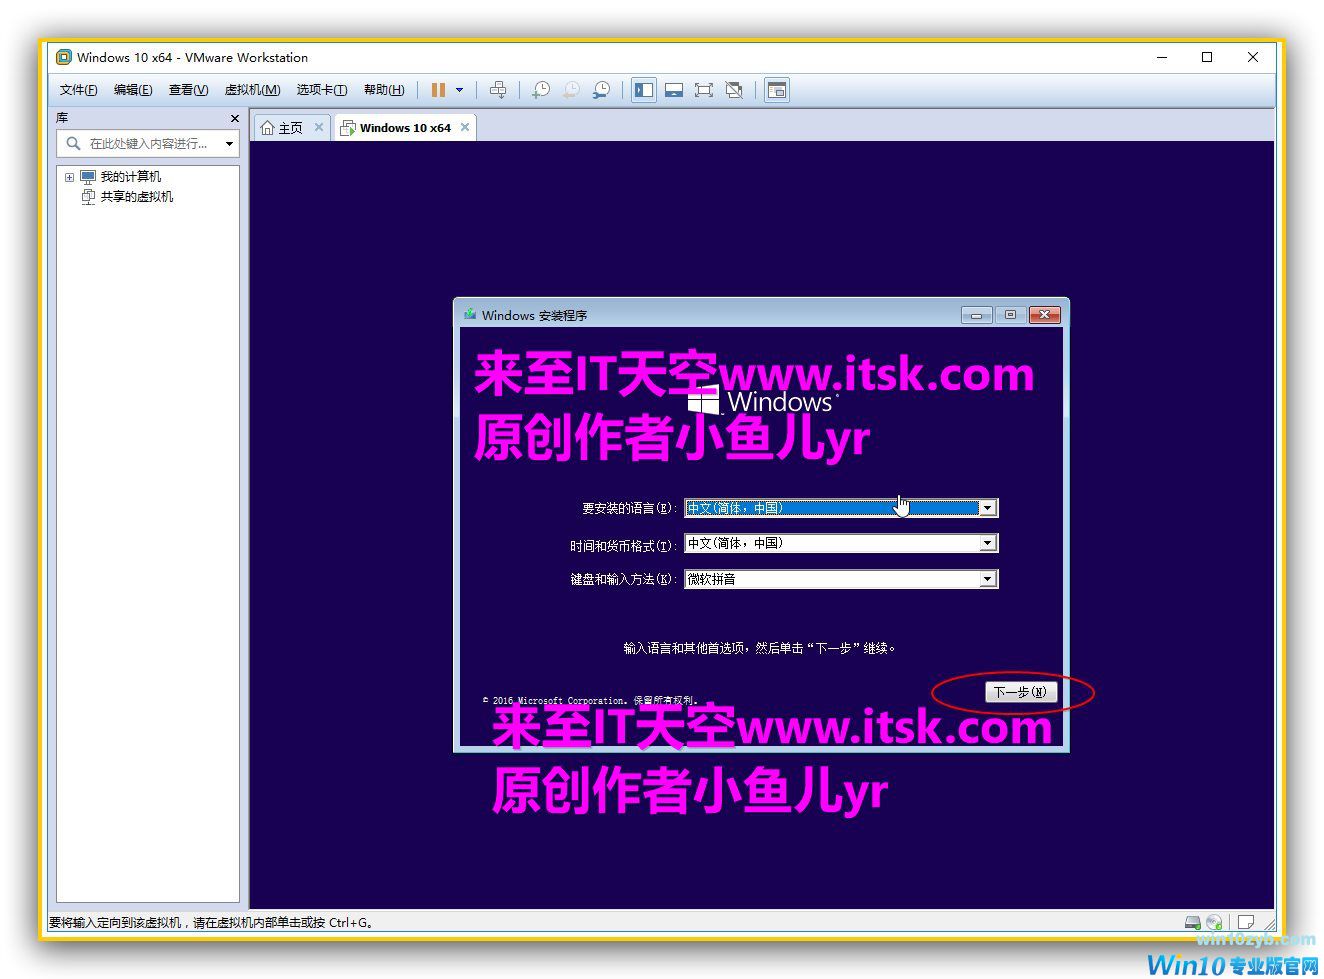This screenshot has height=979, width=1324.
Task: Click the Windows 安装程序 title bar icon
Action: (x=470, y=314)
